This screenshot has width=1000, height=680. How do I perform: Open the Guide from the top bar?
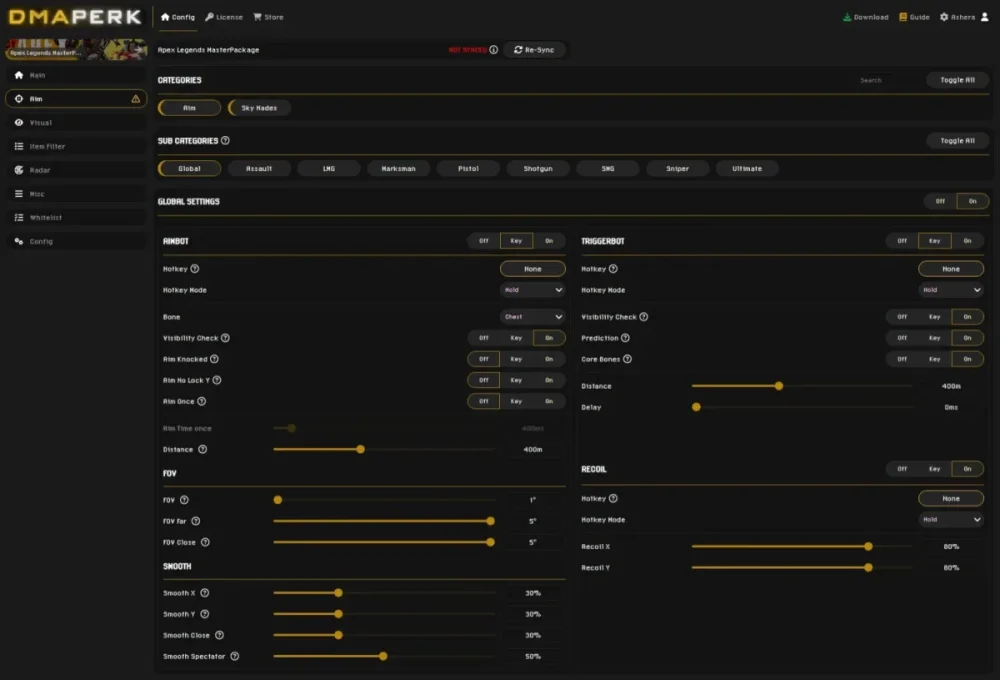point(916,17)
